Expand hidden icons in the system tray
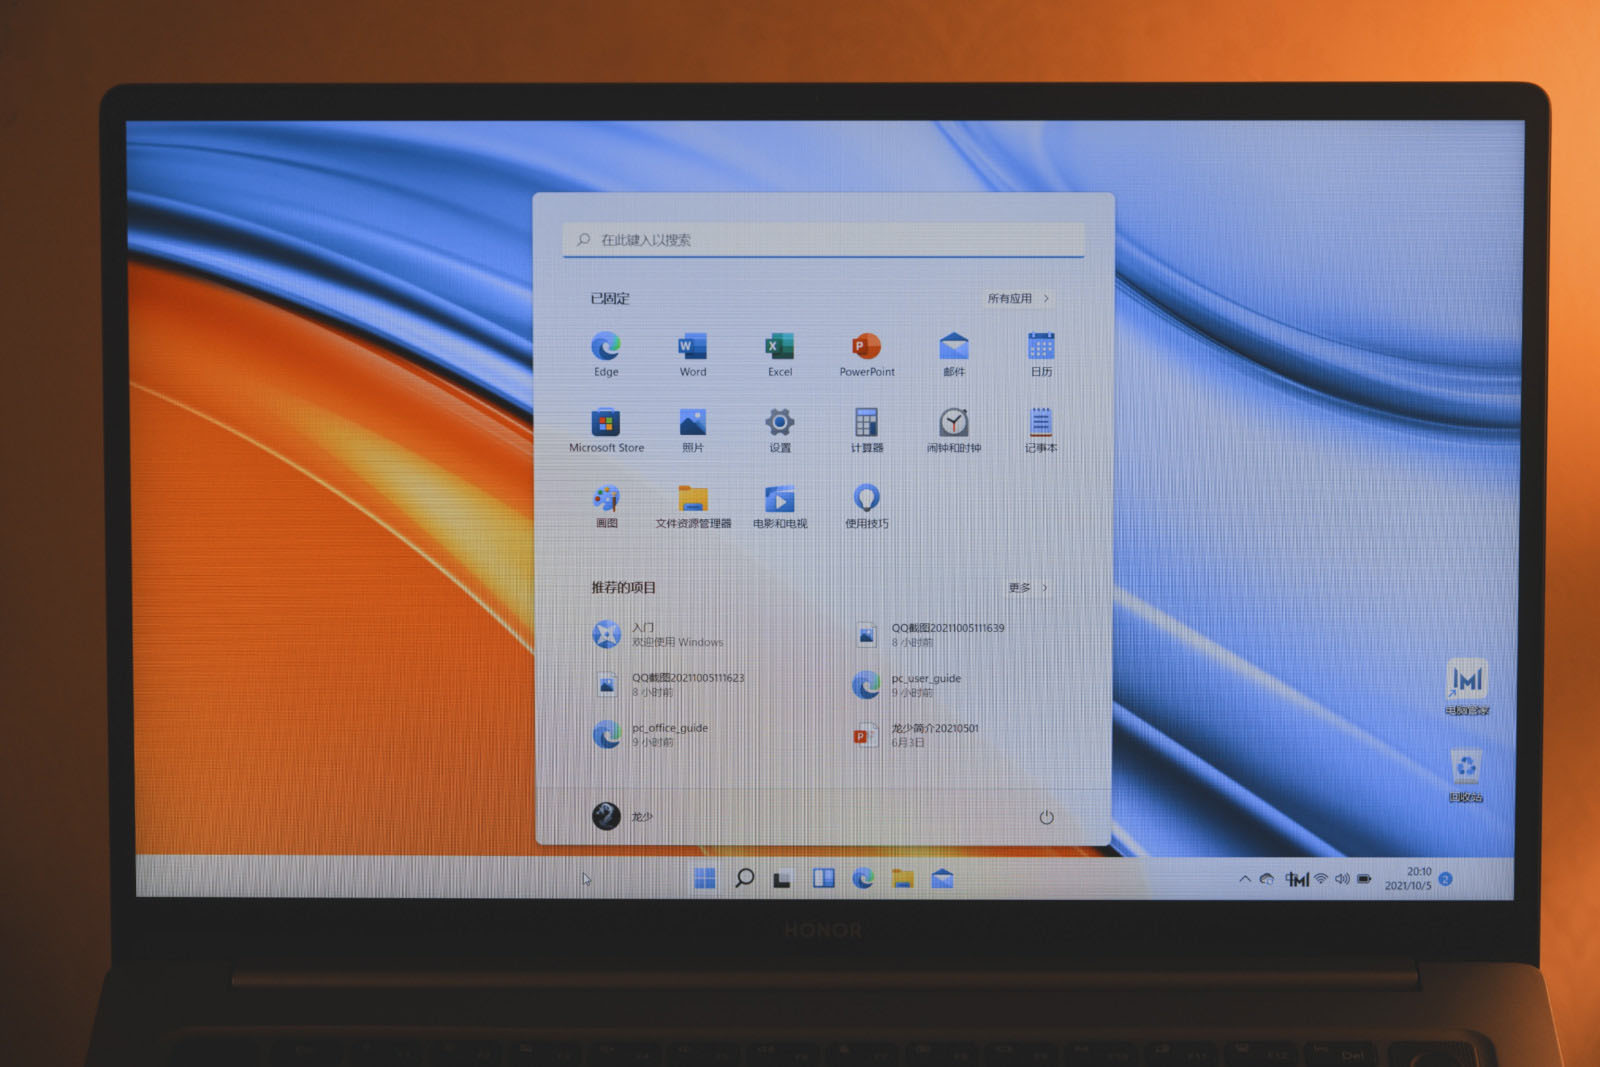Screen dimensions: 1600x1067 point(1243,877)
